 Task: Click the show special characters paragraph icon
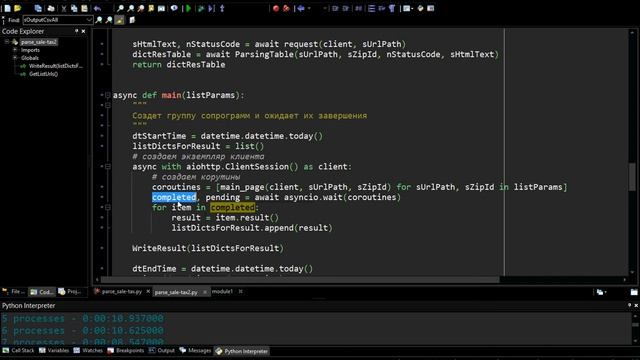(392, 8)
